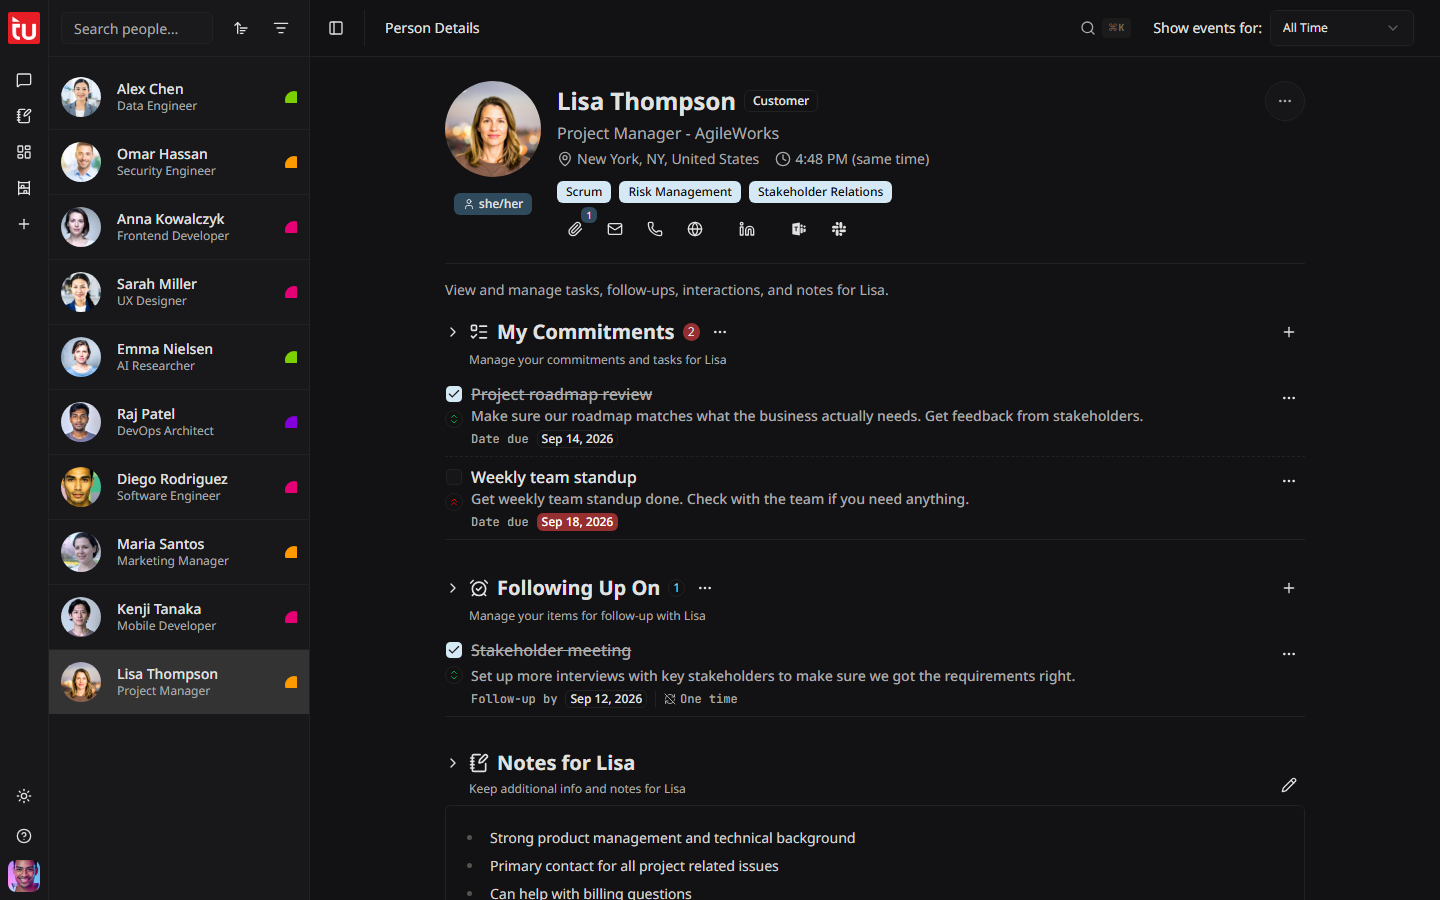The width and height of the screenshot is (1440, 900).
Task: Click the sort people icon
Action: point(241,28)
